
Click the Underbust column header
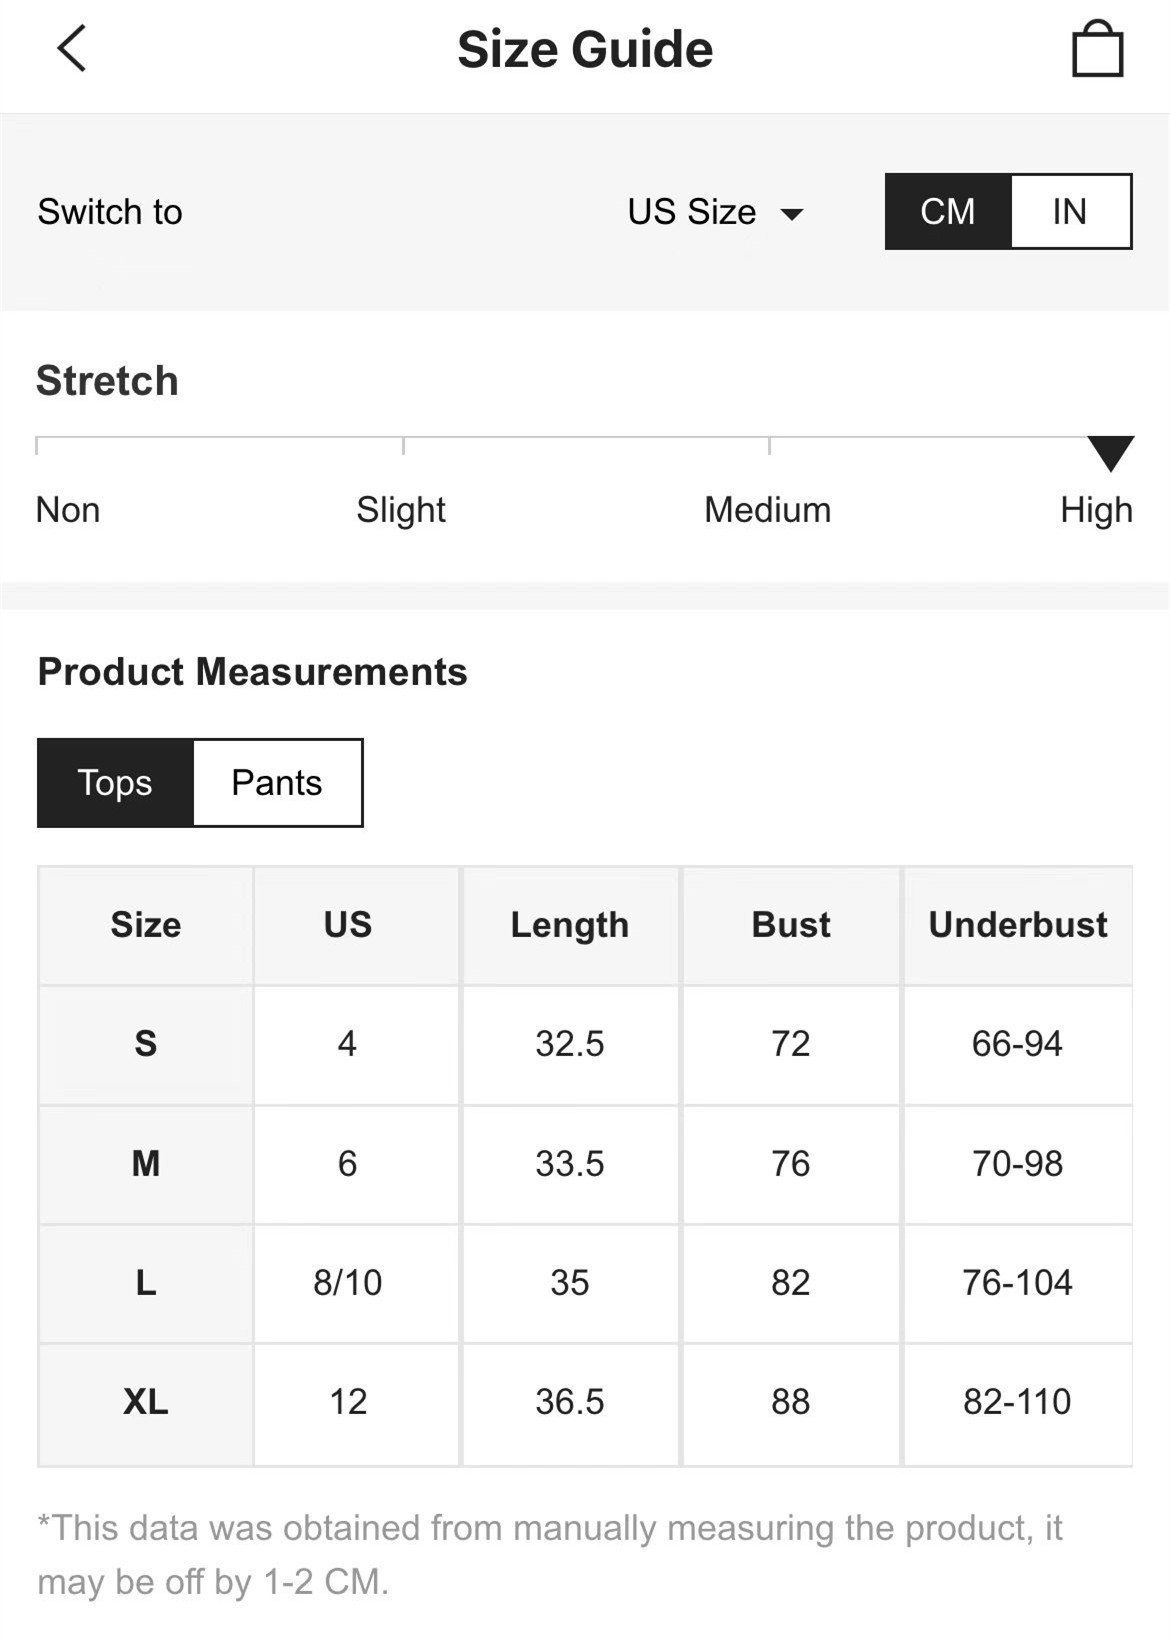1018,925
